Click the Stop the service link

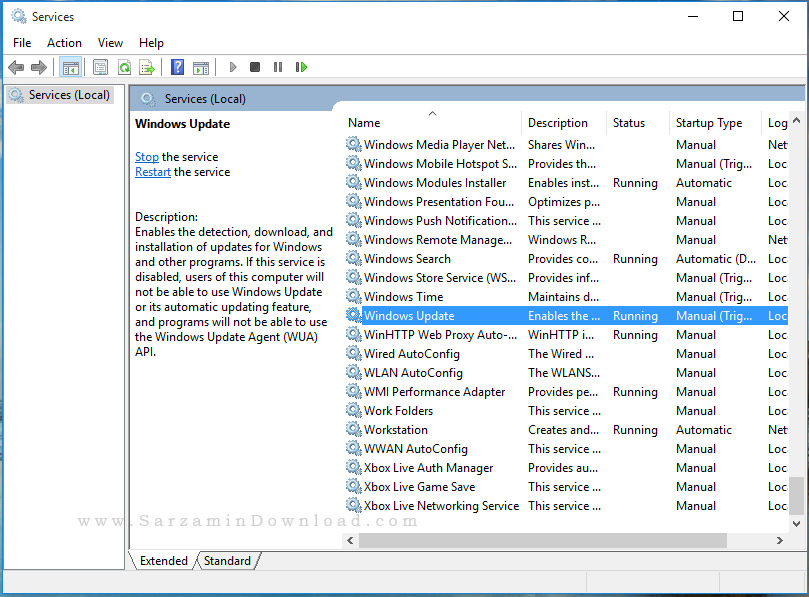[147, 157]
